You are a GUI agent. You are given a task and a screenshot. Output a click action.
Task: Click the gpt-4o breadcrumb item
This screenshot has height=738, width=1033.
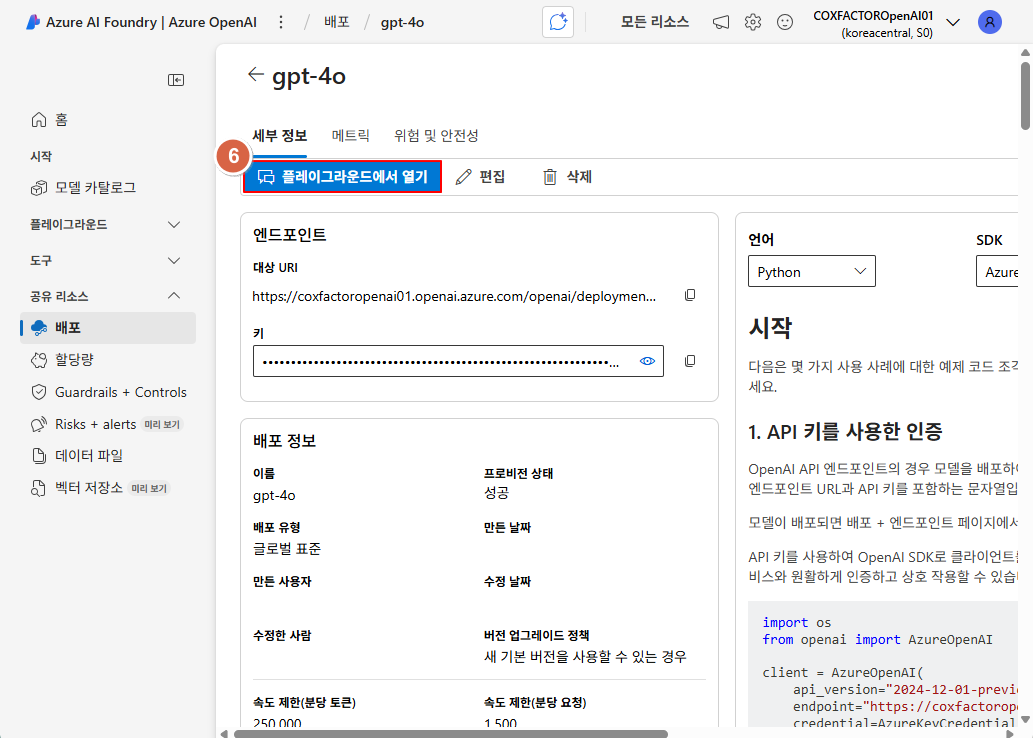[x=403, y=22]
